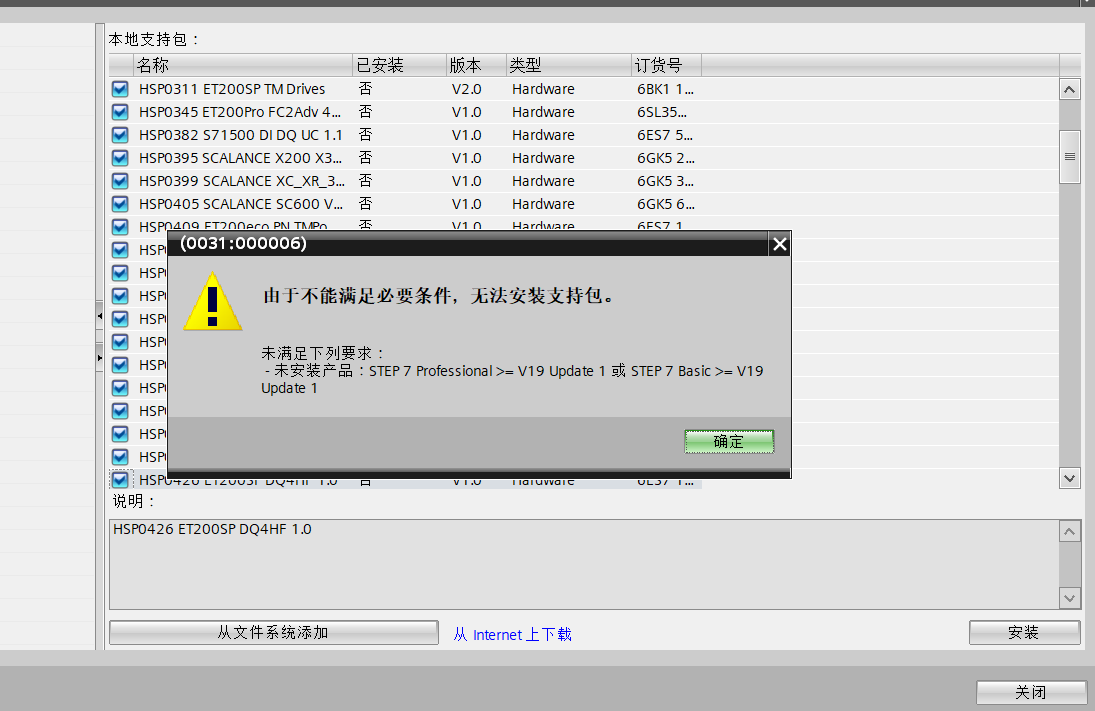This screenshot has height=711, width=1095.
Task: Uncheck HSP0345 ET200Pro FC2Adv checkbox
Action: pos(120,112)
